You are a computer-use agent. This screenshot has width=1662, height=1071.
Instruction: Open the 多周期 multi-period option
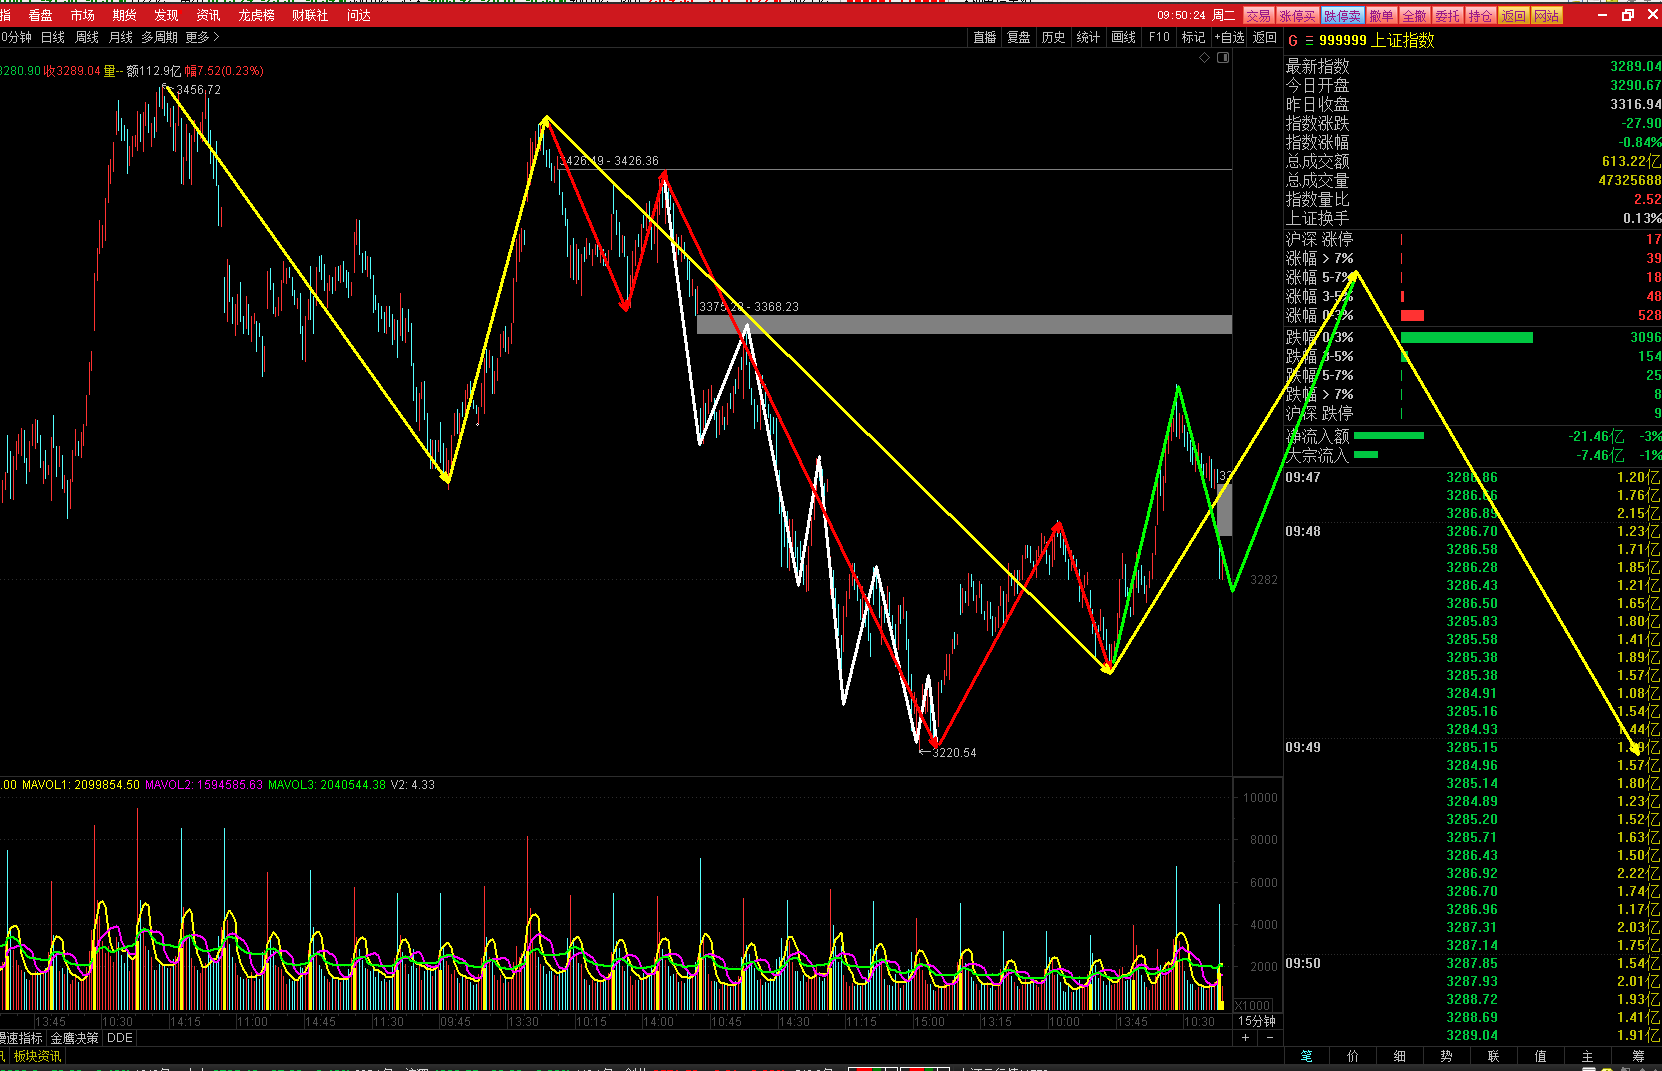(159, 37)
